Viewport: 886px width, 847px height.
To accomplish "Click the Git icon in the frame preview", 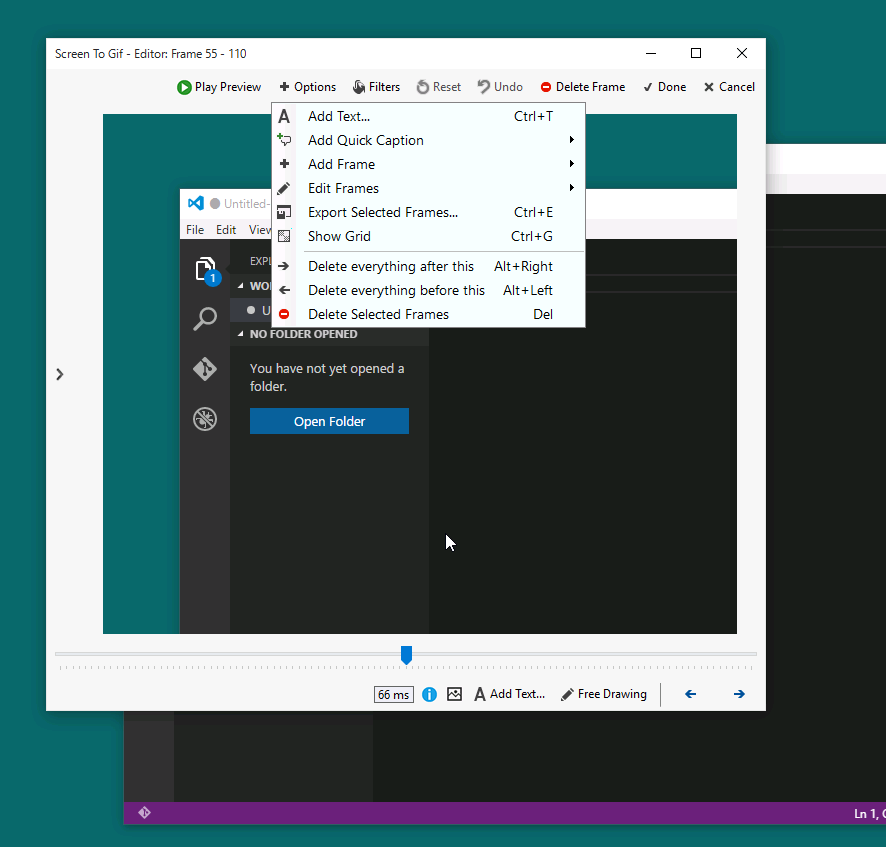I will [x=205, y=369].
